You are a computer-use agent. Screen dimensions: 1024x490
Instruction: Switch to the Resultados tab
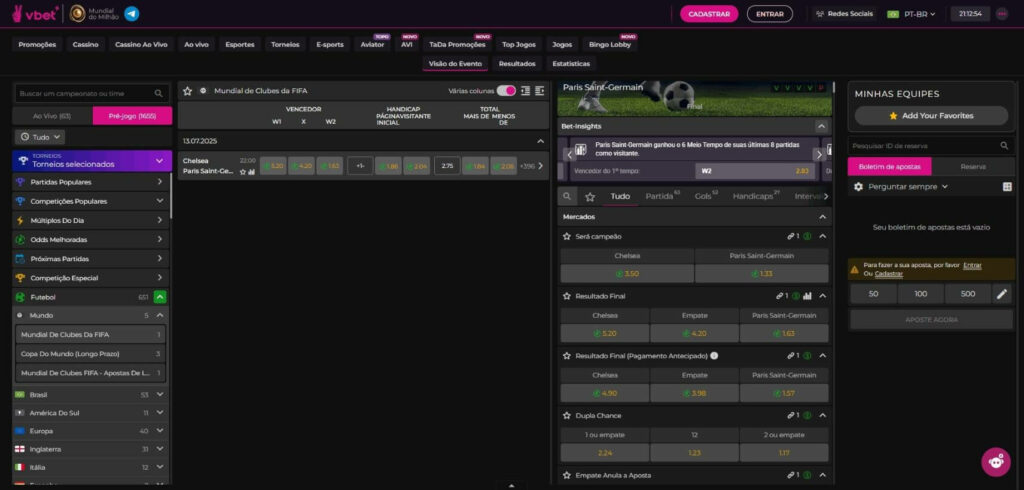pos(517,63)
